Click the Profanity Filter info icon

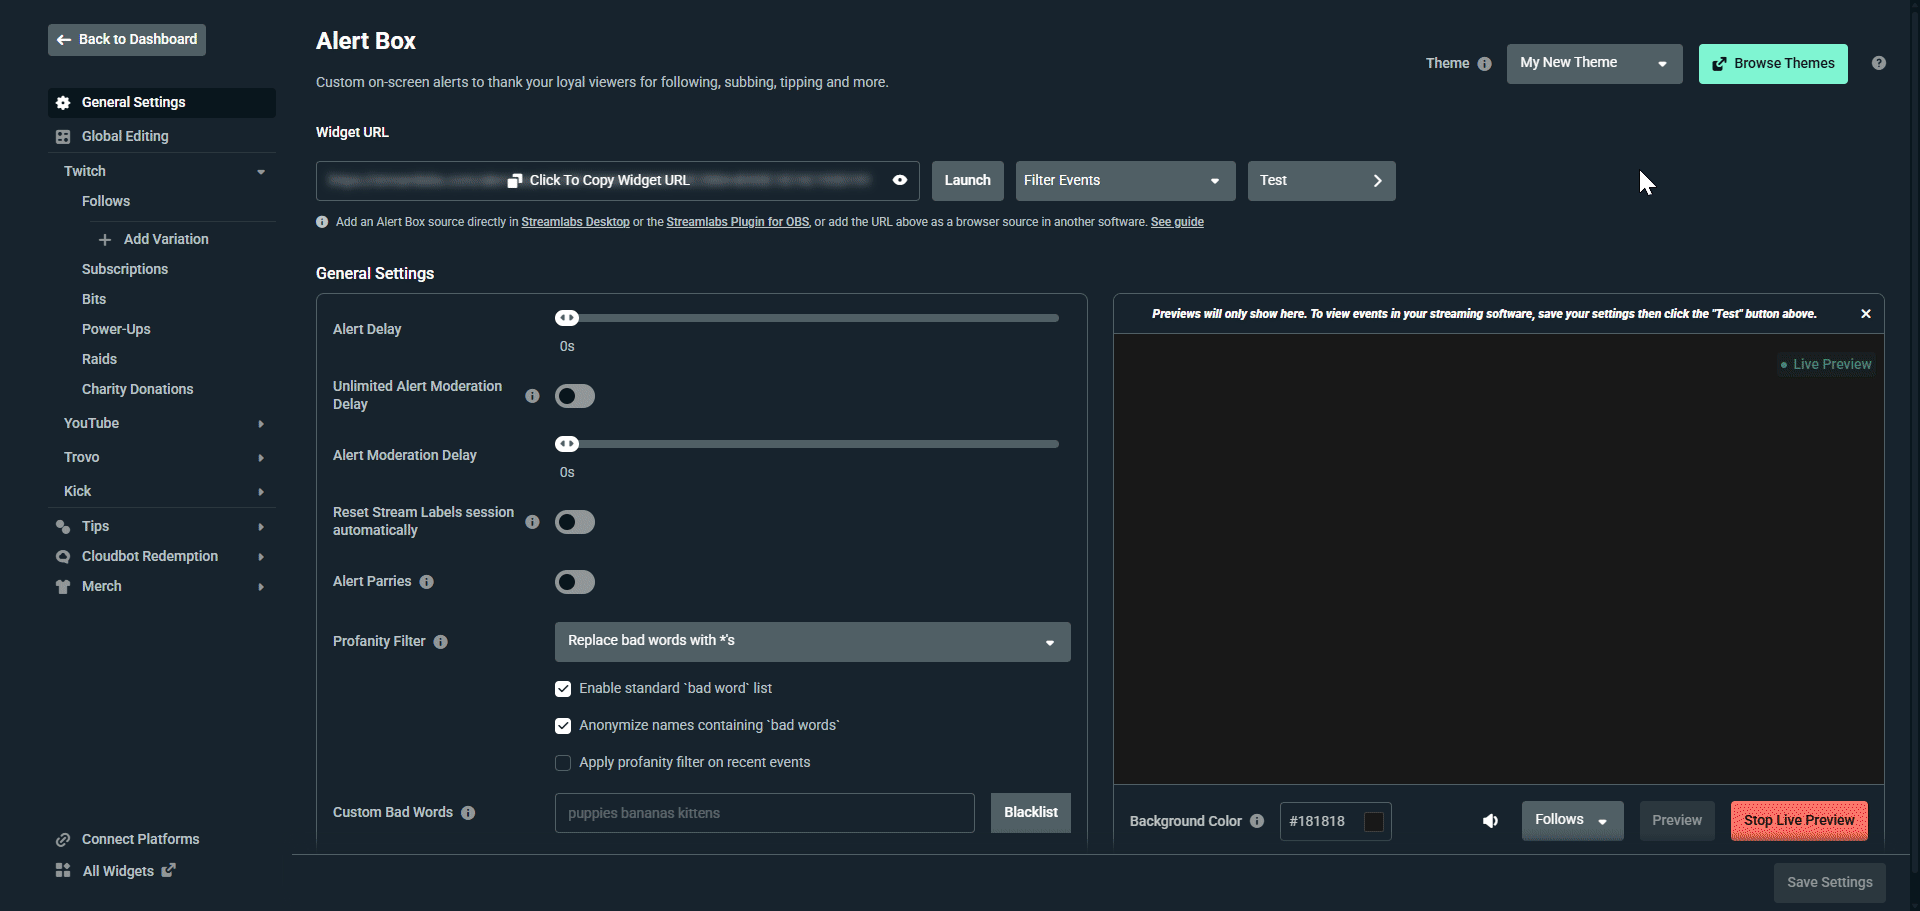click(x=441, y=642)
